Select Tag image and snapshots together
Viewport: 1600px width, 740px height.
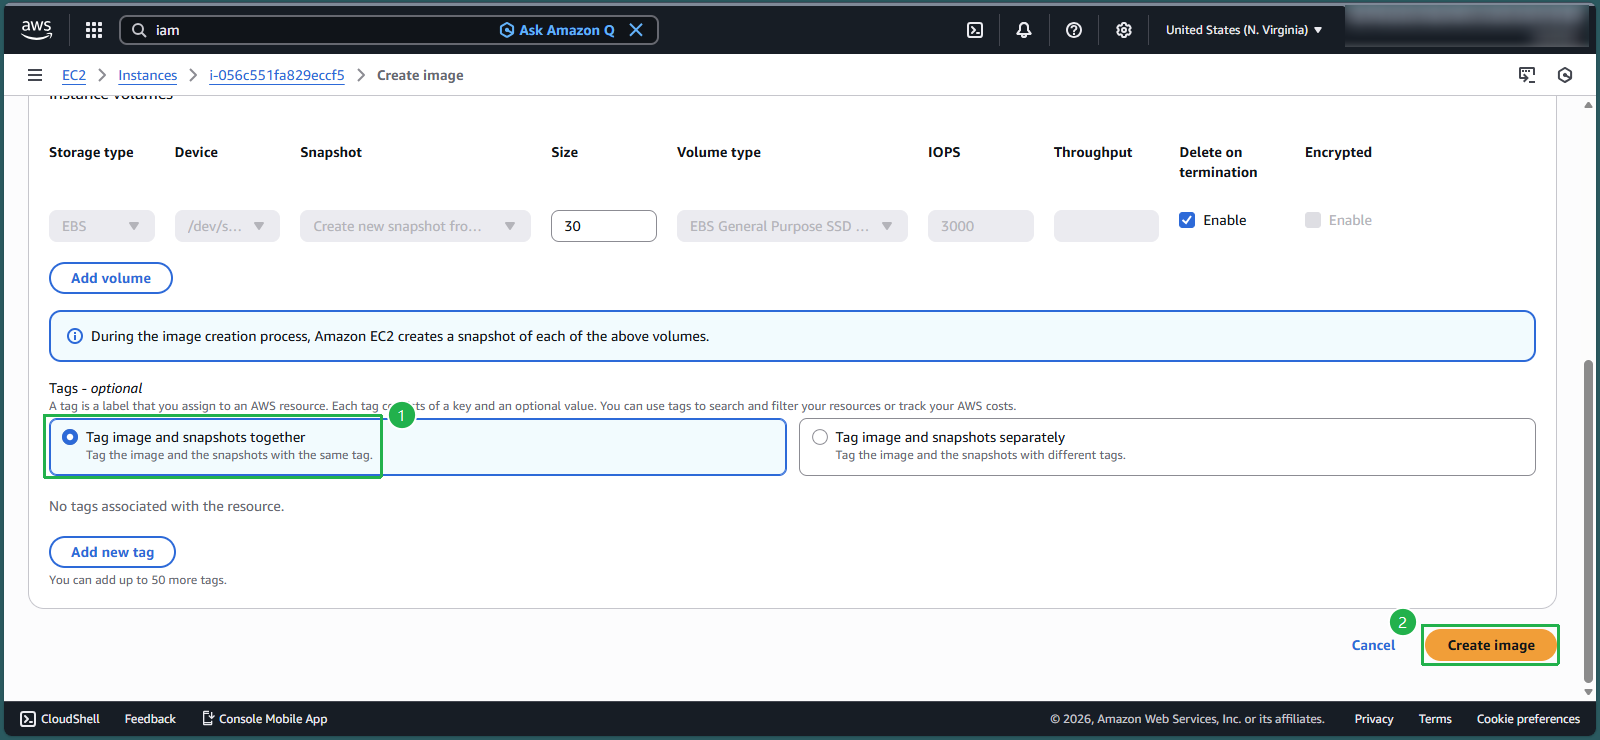pyautogui.click(x=70, y=437)
